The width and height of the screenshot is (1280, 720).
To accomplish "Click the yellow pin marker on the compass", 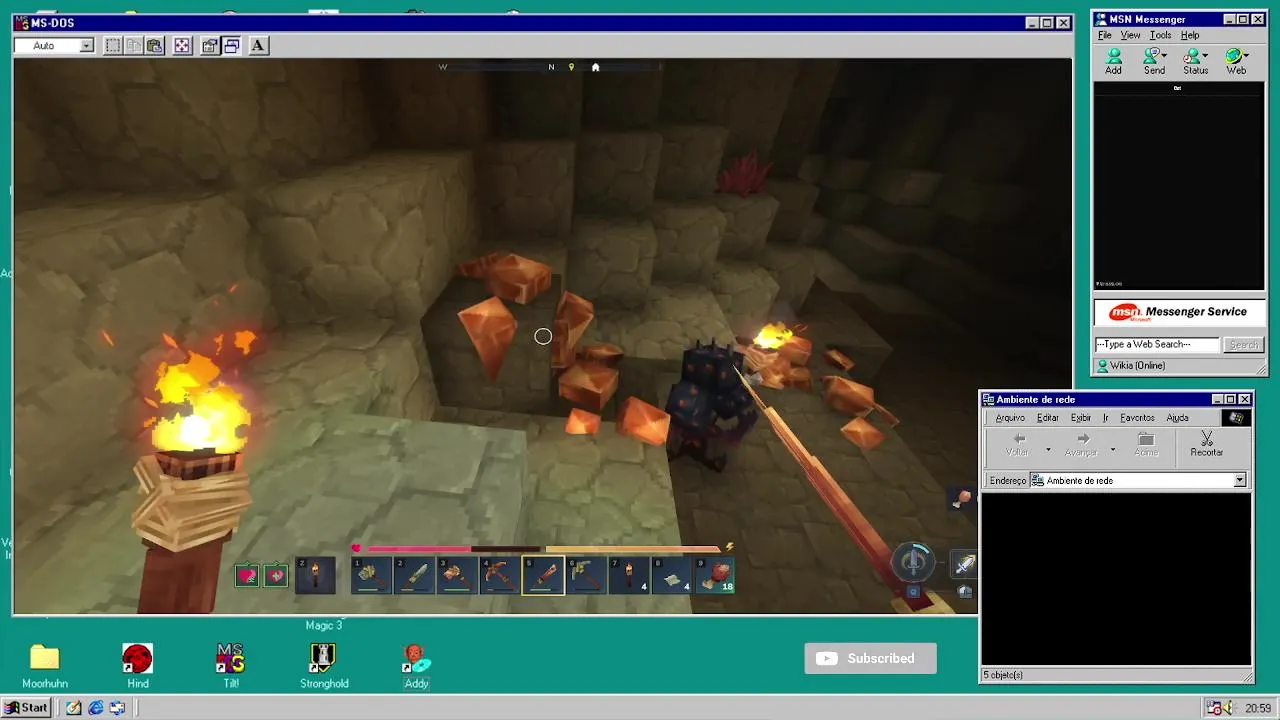I will pyautogui.click(x=571, y=67).
